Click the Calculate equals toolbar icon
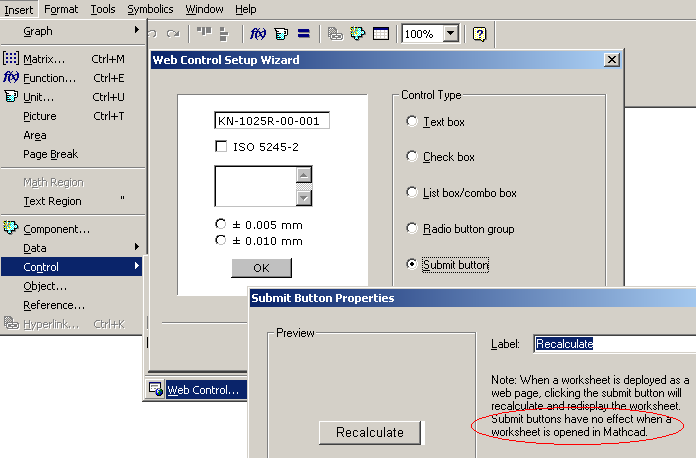 (x=304, y=34)
